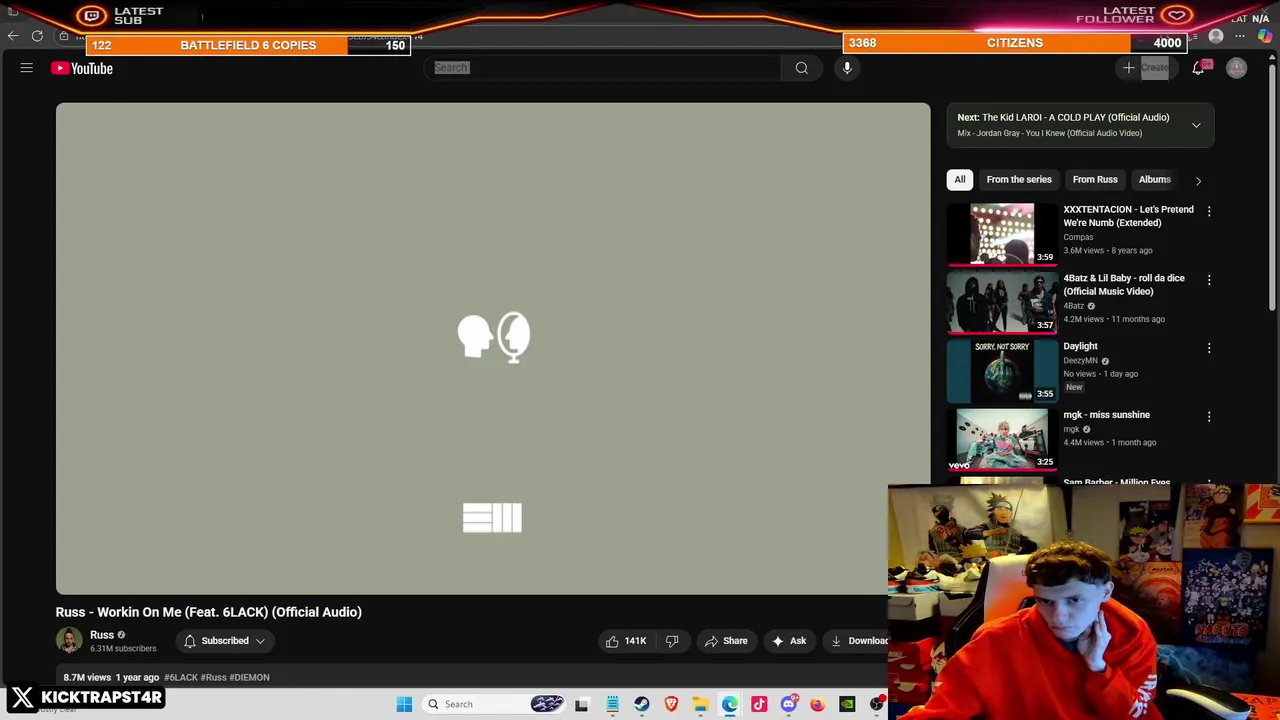Screen dimensions: 1280x720
Task: Go to YouTube home via logo
Action: pos(82,68)
